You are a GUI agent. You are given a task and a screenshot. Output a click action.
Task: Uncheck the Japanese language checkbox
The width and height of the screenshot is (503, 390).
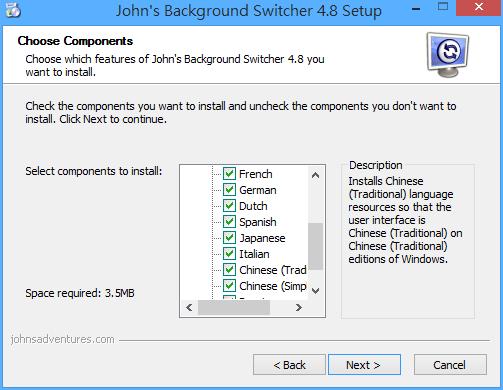229,238
